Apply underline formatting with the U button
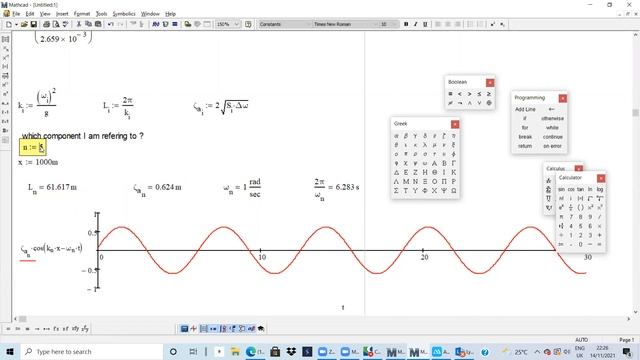 [x=425, y=24]
